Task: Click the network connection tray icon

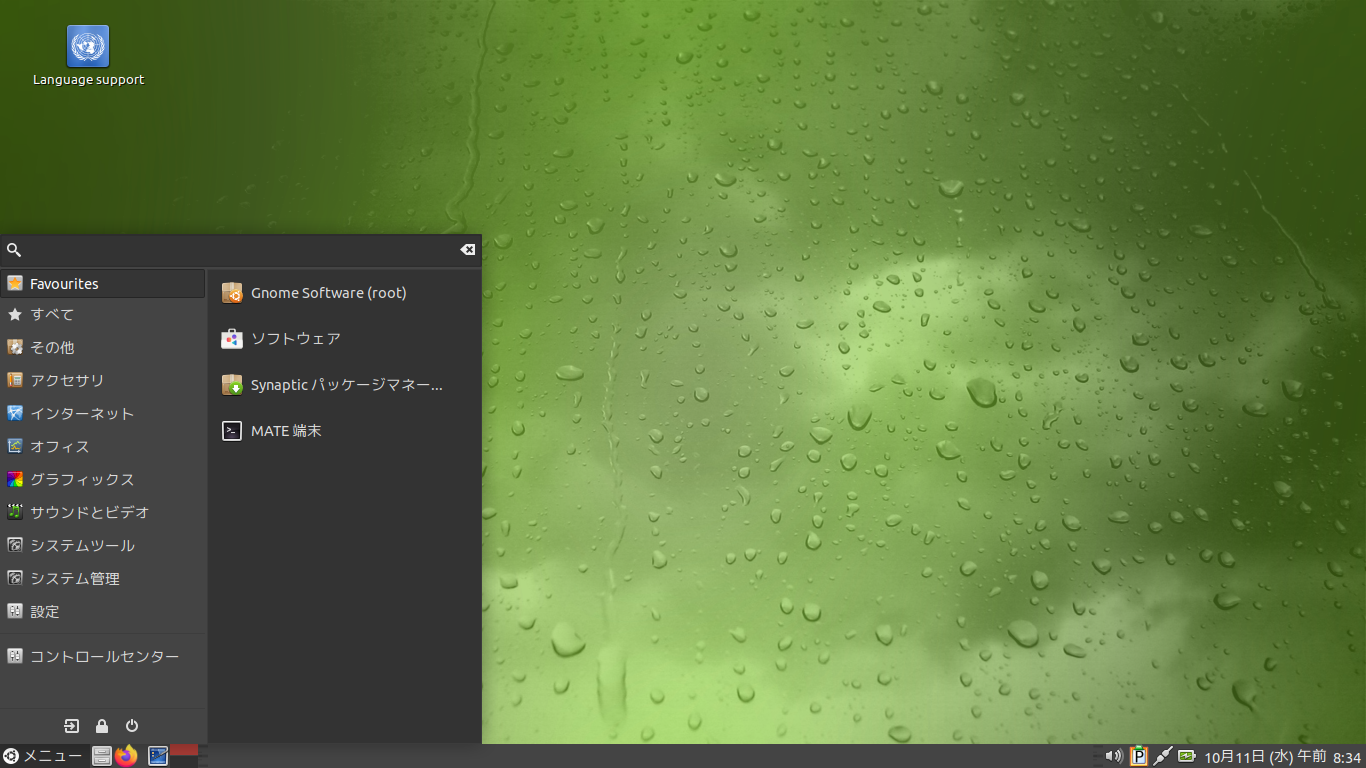Action: [1162, 756]
